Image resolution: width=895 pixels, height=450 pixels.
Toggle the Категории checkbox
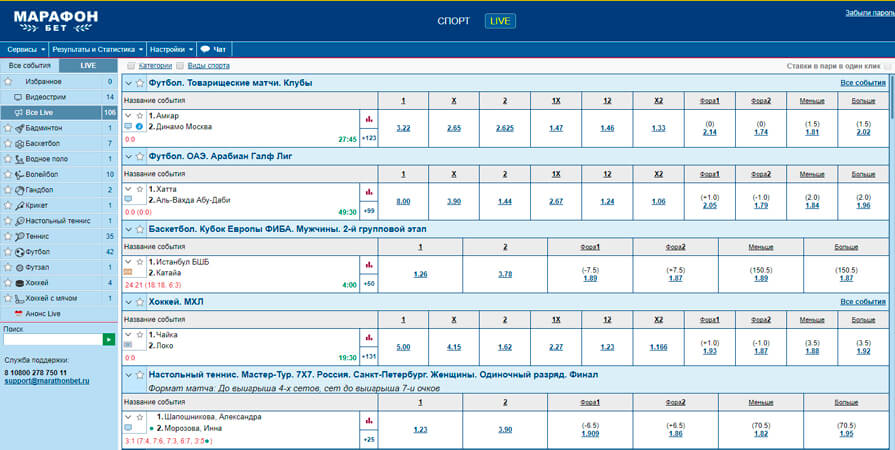[x=131, y=66]
